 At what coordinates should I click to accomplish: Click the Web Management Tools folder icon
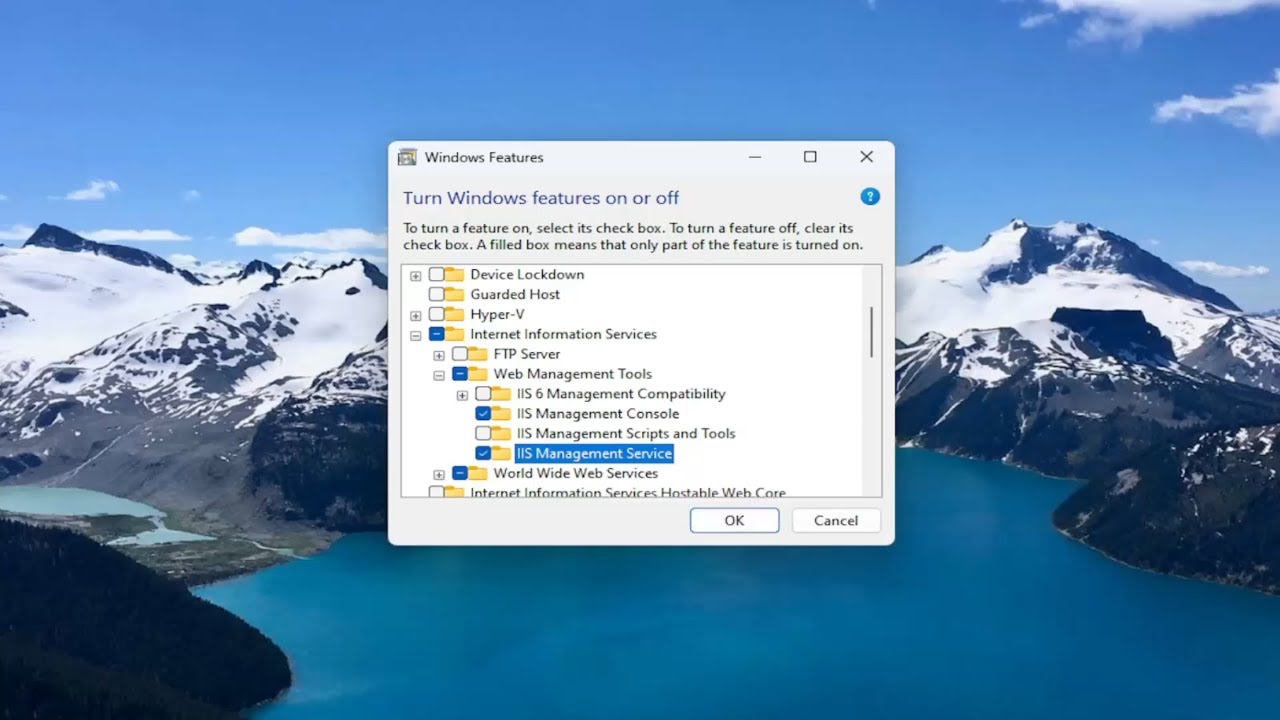click(x=478, y=374)
